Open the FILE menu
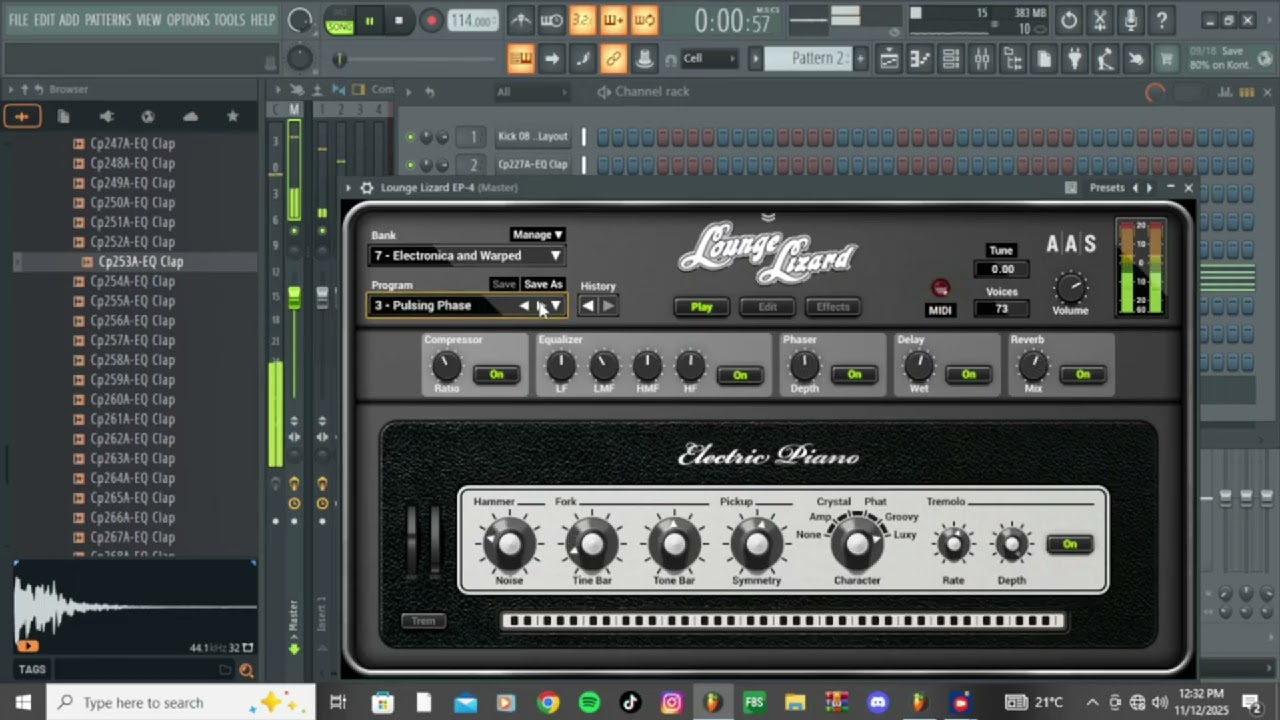The width and height of the screenshot is (1280, 720). (x=18, y=20)
